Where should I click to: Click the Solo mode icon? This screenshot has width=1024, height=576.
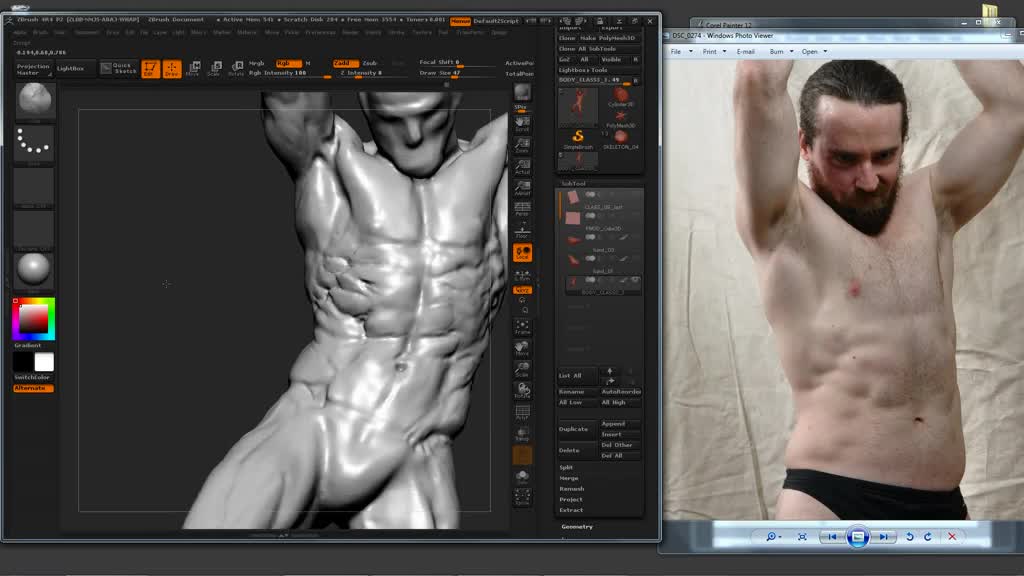pos(522,476)
